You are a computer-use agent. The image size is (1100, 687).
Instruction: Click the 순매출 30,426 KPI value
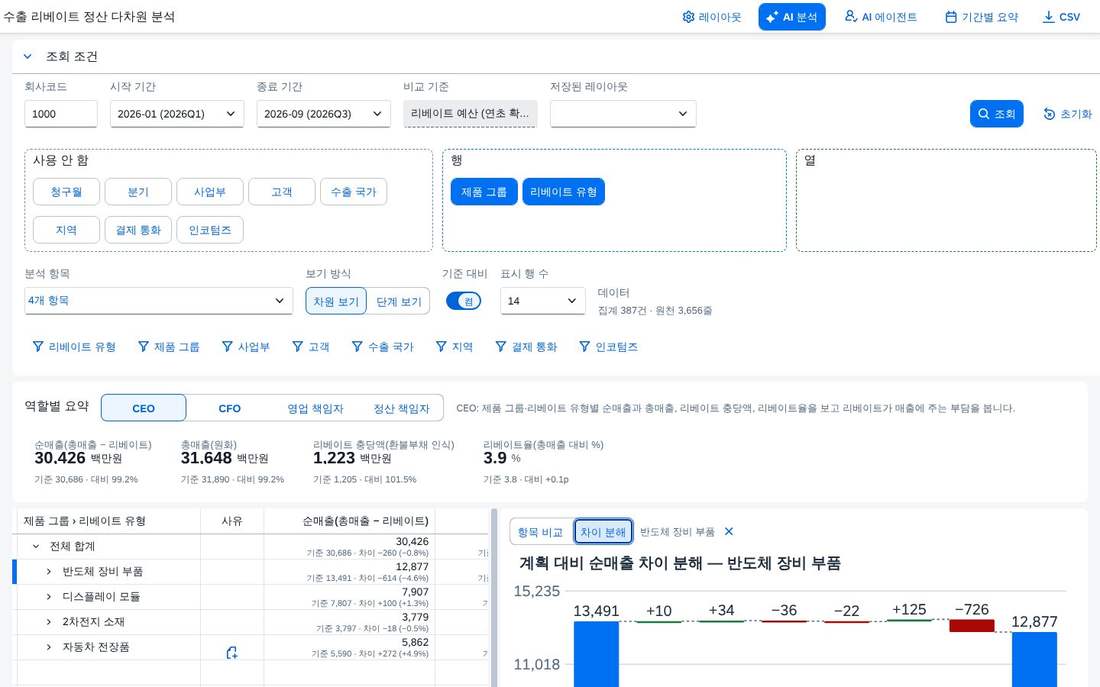pos(60,458)
